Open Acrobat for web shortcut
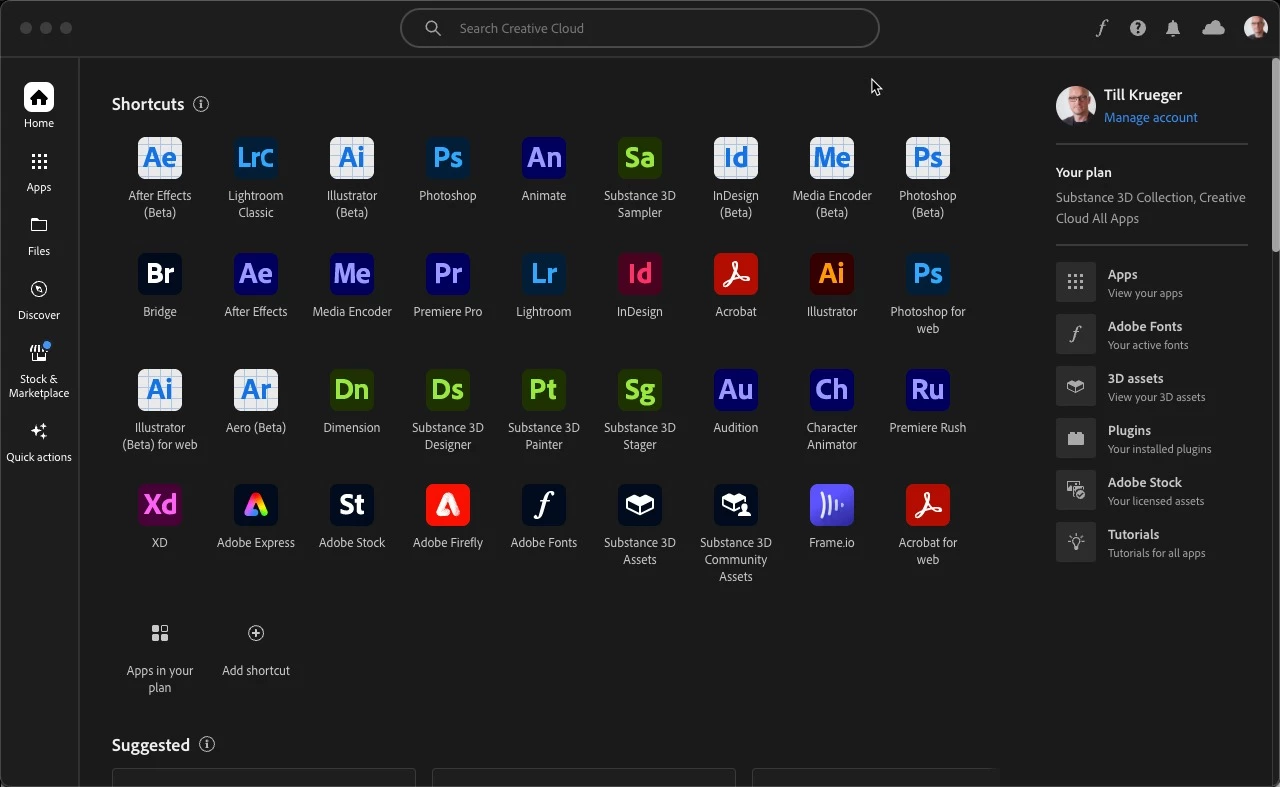This screenshot has height=787, width=1280. click(x=928, y=505)
